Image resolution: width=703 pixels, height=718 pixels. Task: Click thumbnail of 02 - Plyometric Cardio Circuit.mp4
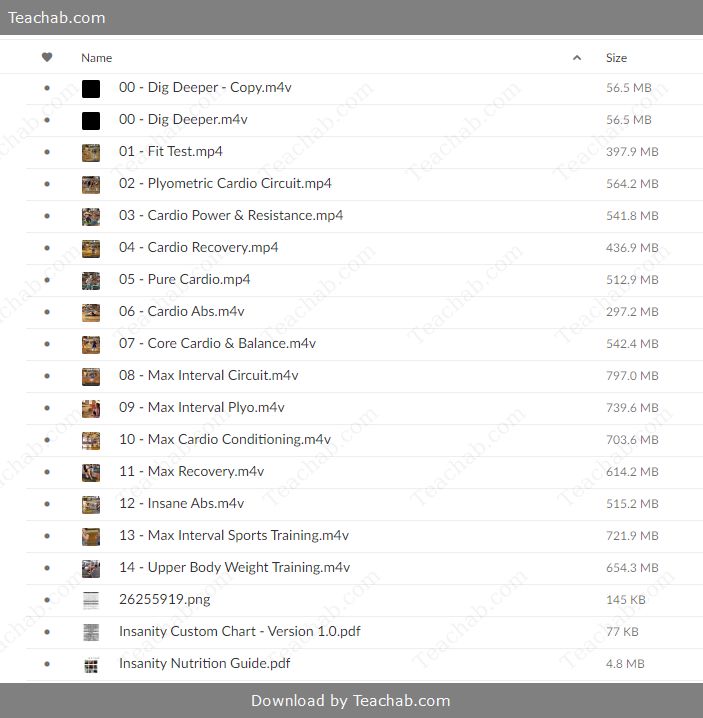coord(91,185)
